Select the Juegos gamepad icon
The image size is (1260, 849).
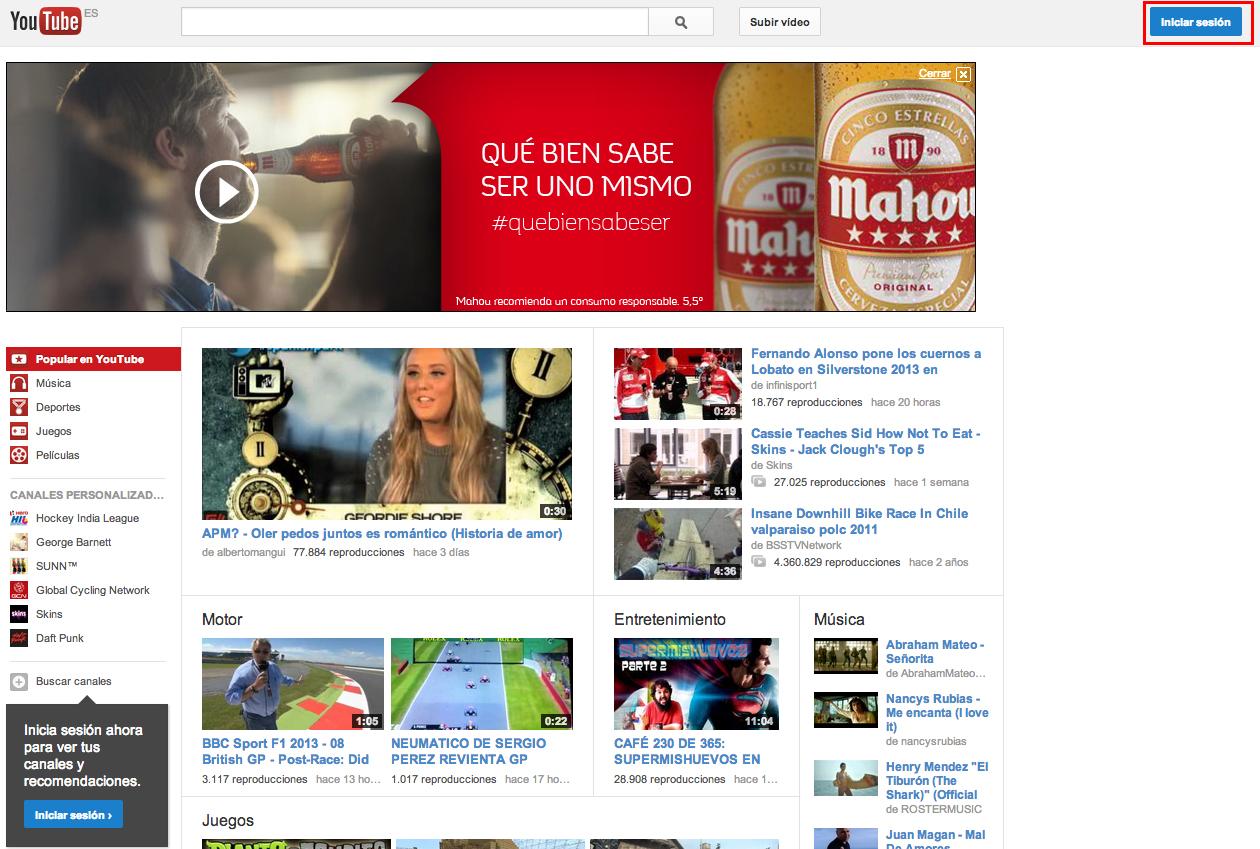point(19,432)
